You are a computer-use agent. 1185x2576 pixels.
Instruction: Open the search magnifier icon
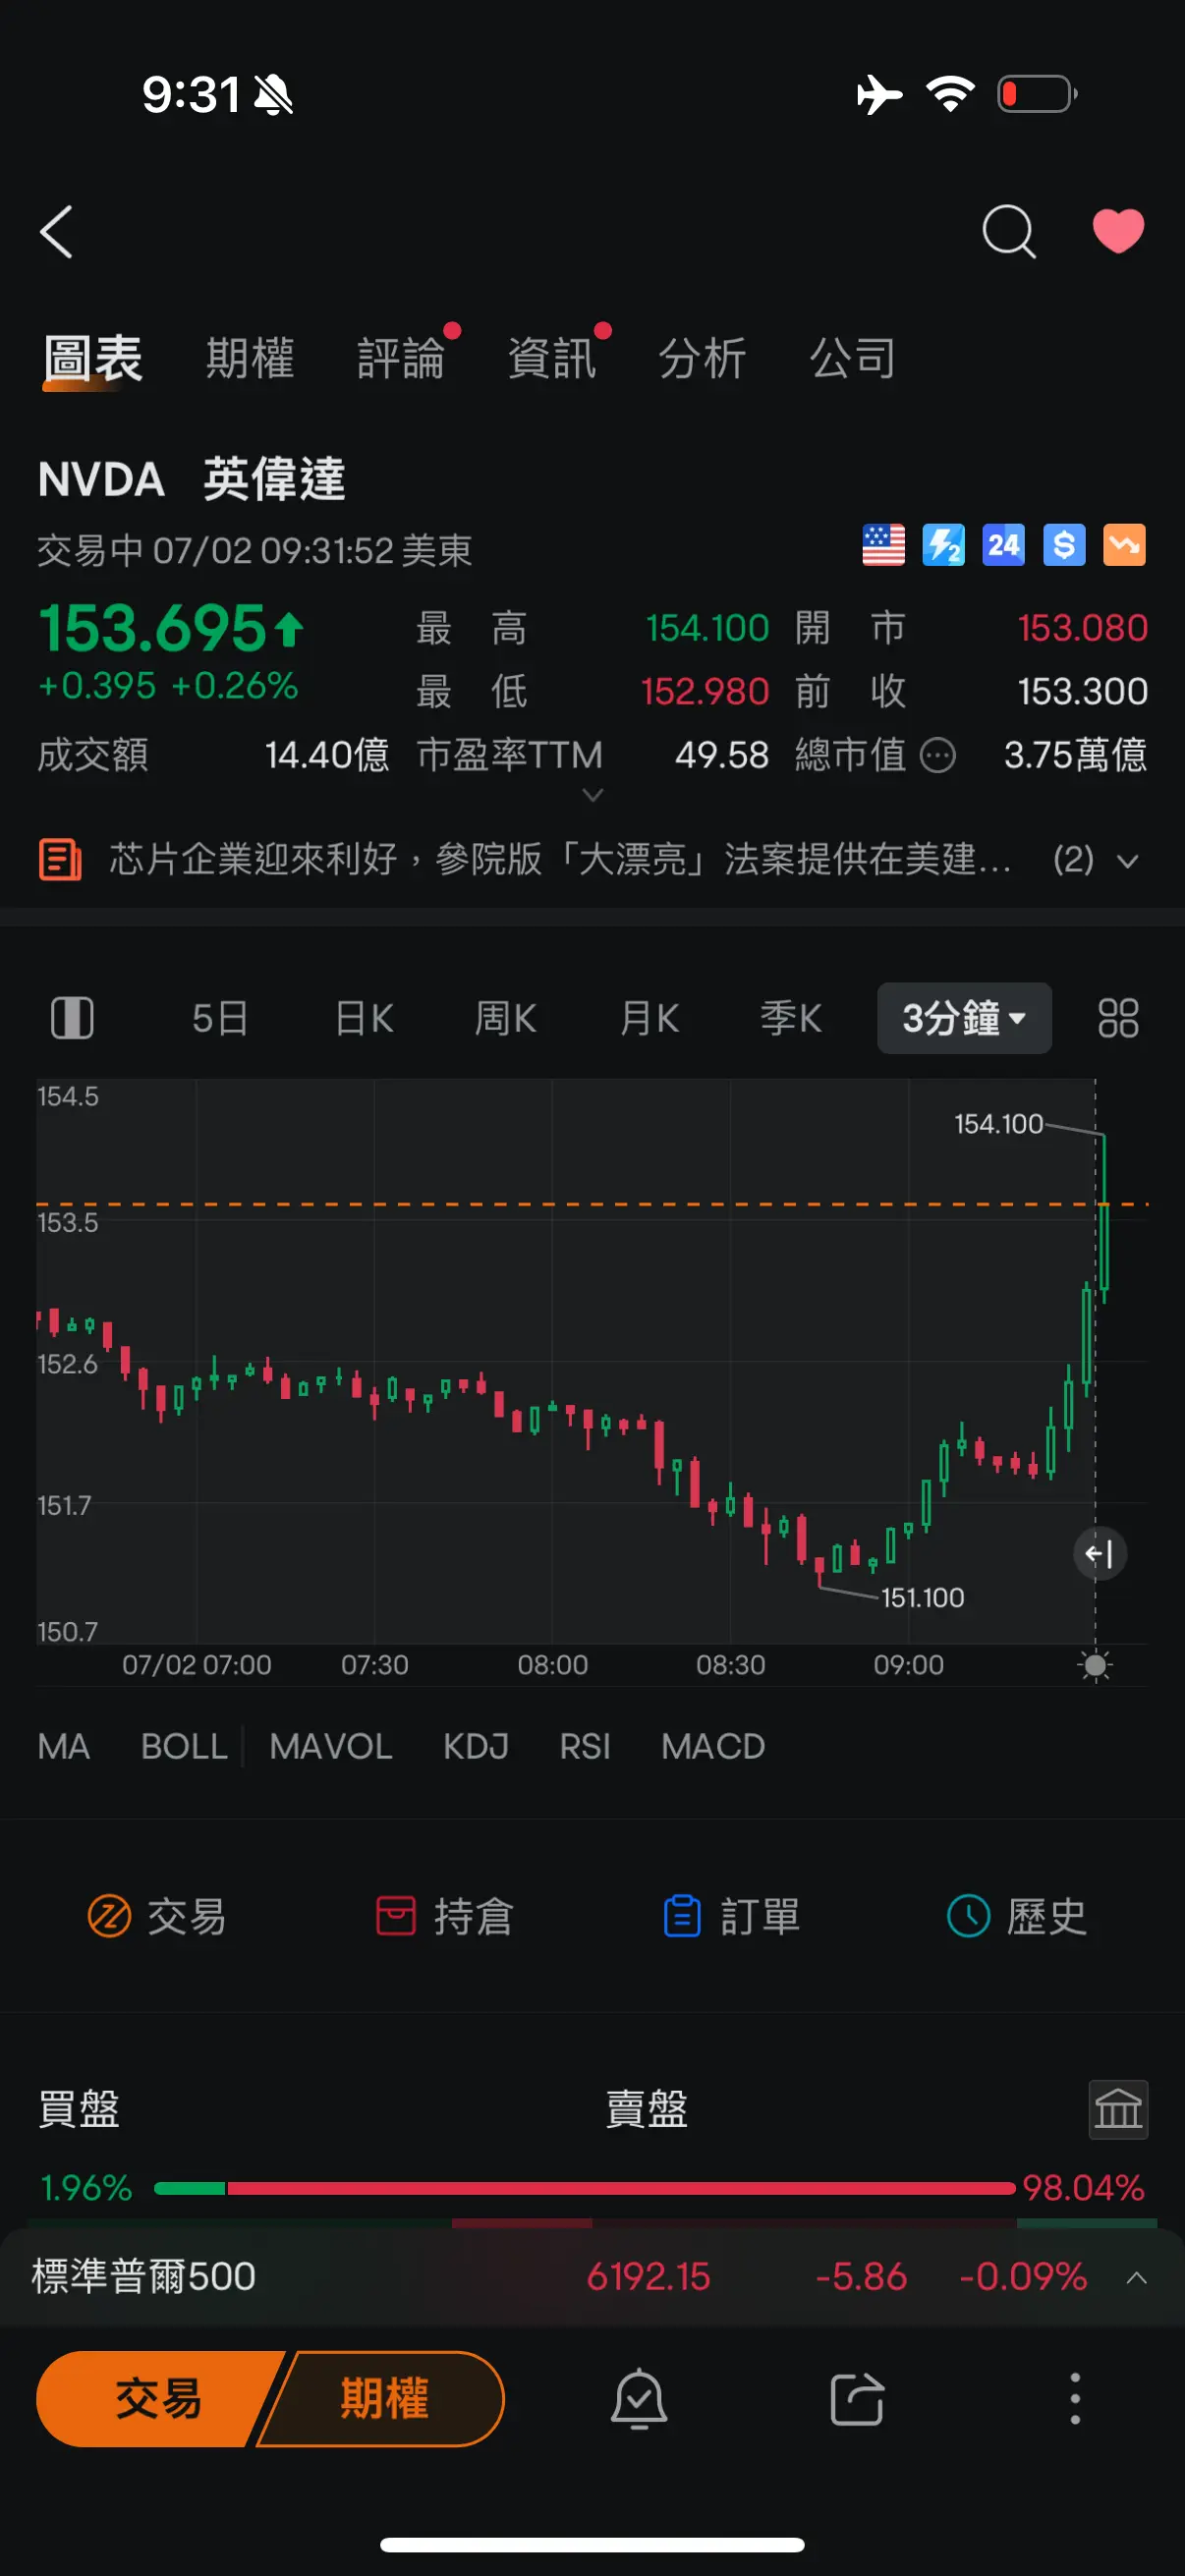(x=1008, y=232)
